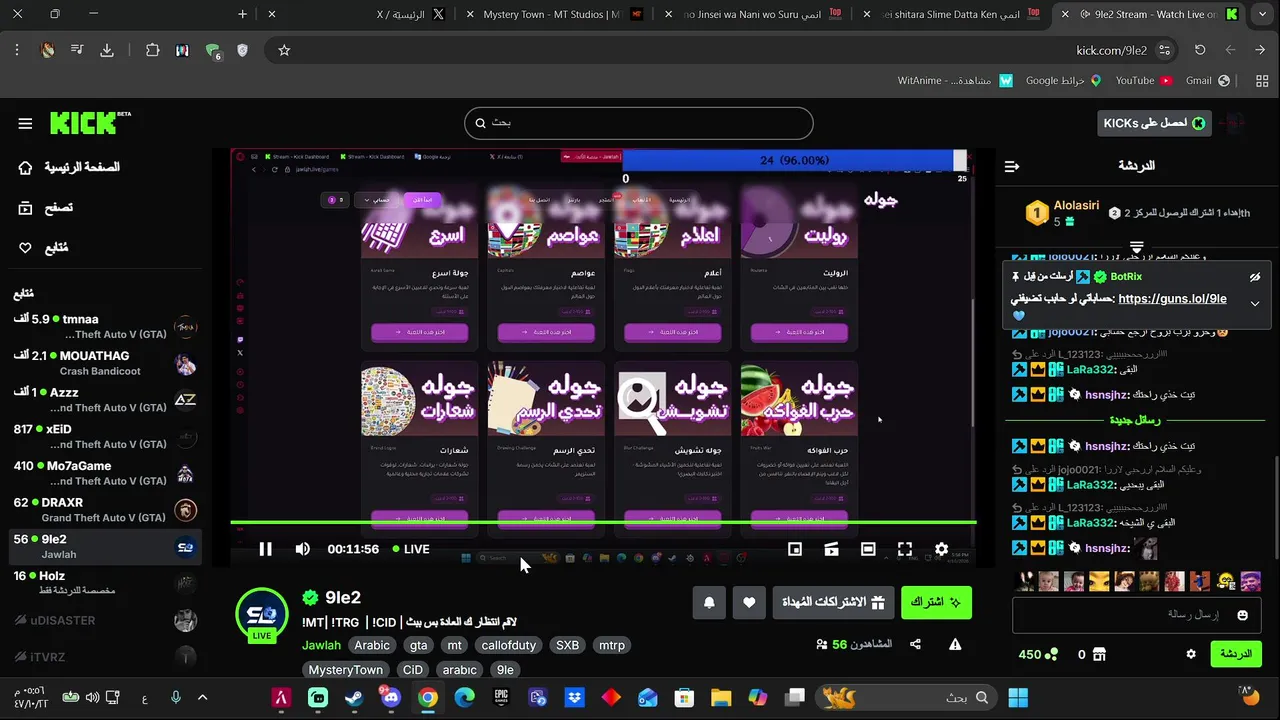Click the gta tag
Viewport: 1280px width, 720px height.
point(418,645)
